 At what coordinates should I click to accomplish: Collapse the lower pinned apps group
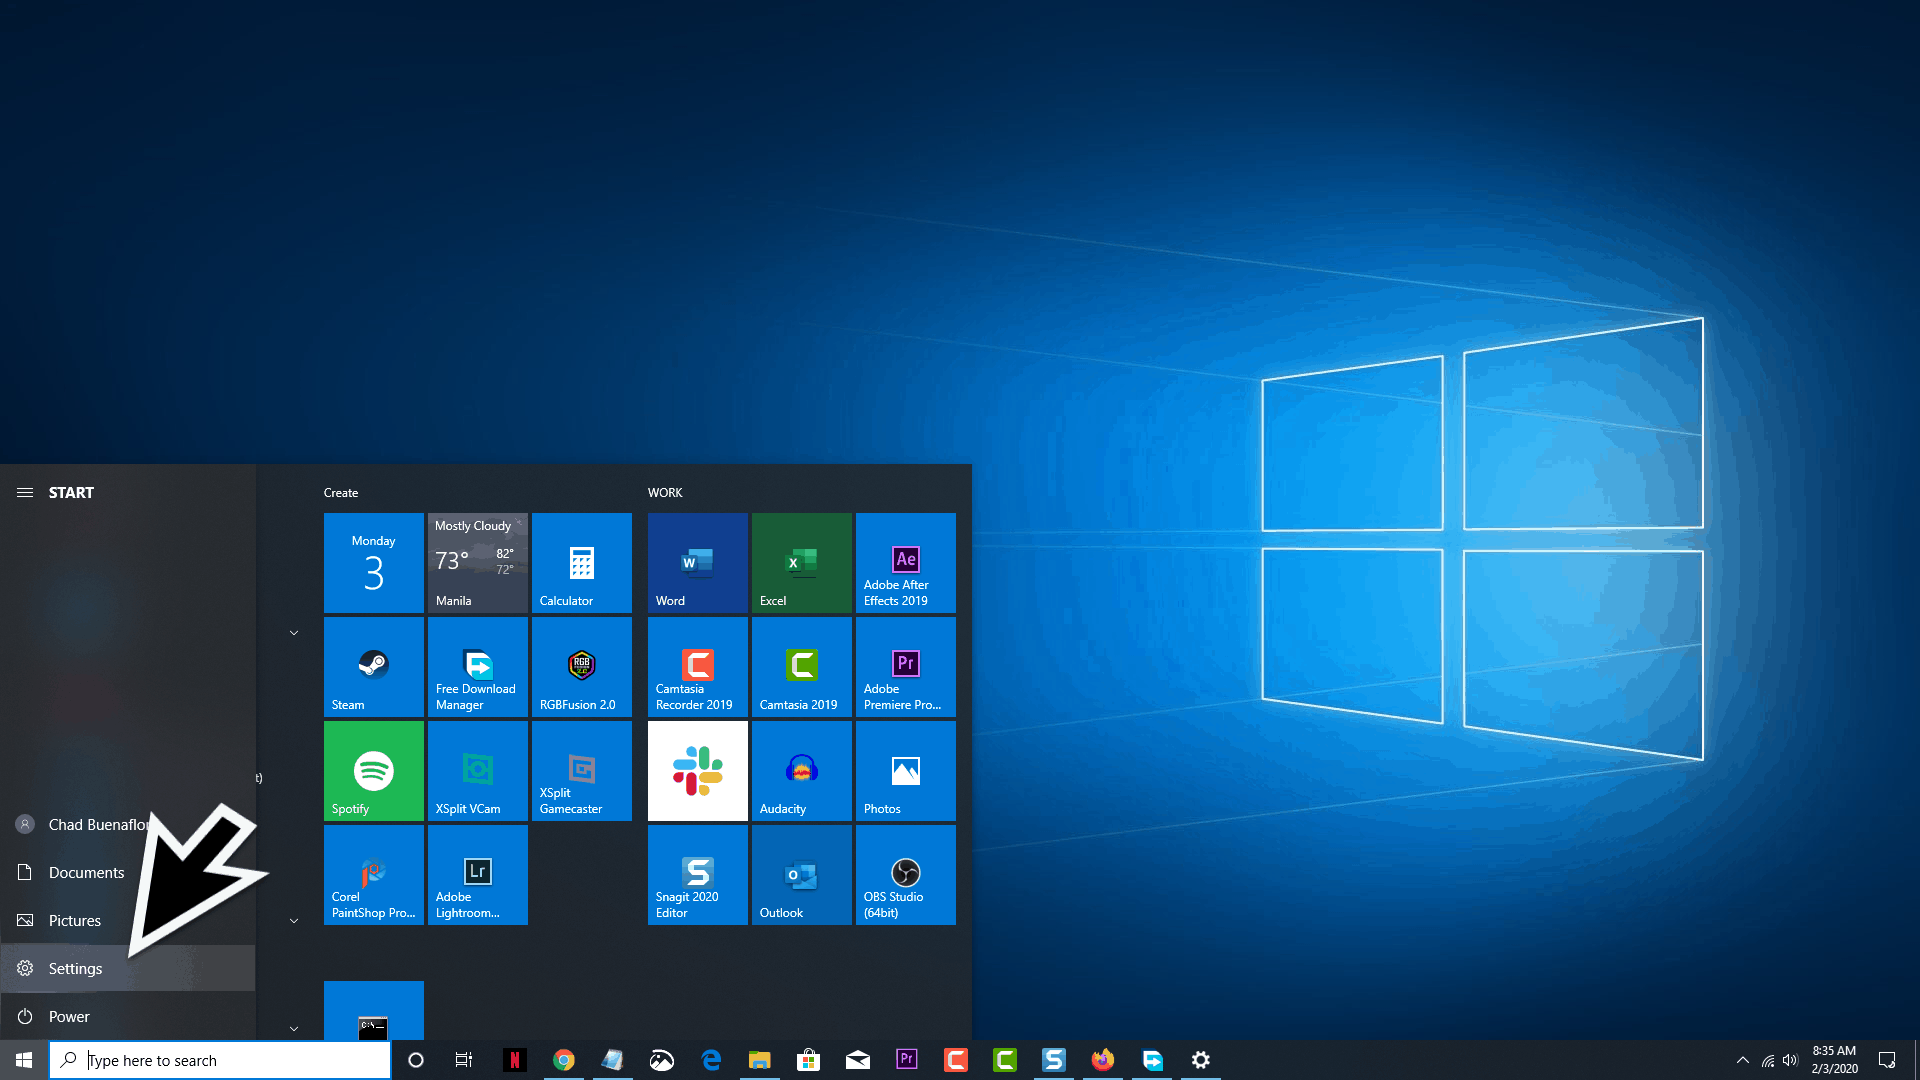[293, 1027]
